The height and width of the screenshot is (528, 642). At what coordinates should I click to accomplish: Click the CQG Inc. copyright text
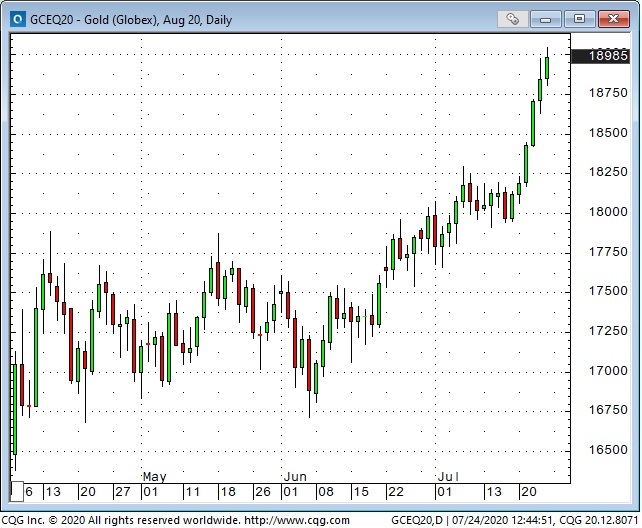(x=121, y=520)
